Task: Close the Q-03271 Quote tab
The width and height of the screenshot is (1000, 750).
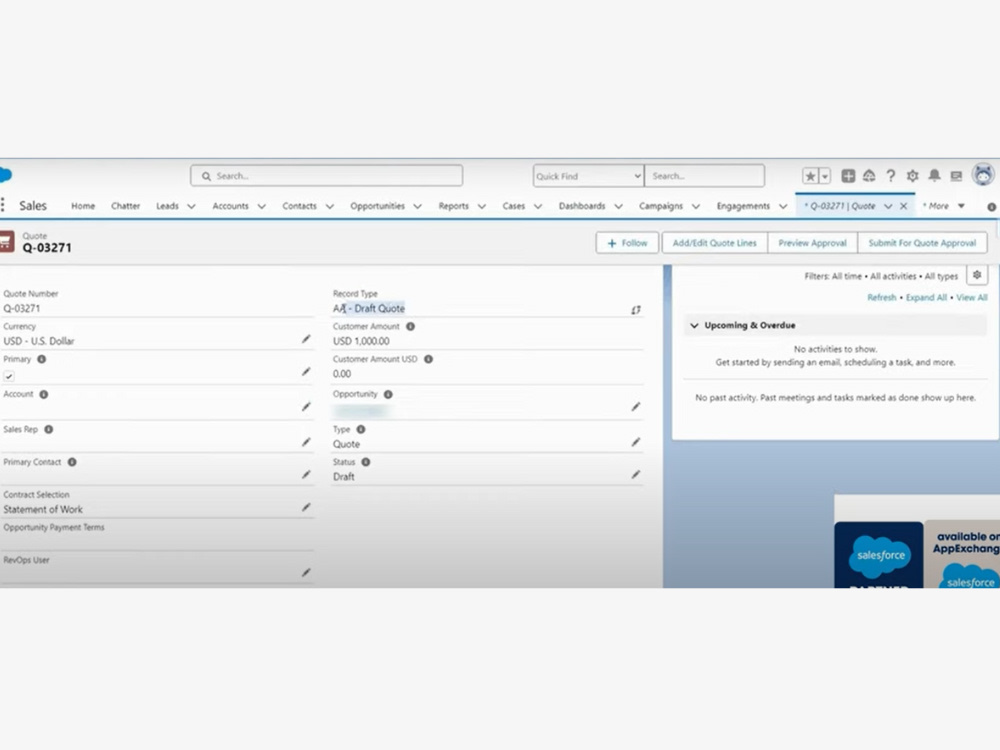Action: [x=904, y=206]
